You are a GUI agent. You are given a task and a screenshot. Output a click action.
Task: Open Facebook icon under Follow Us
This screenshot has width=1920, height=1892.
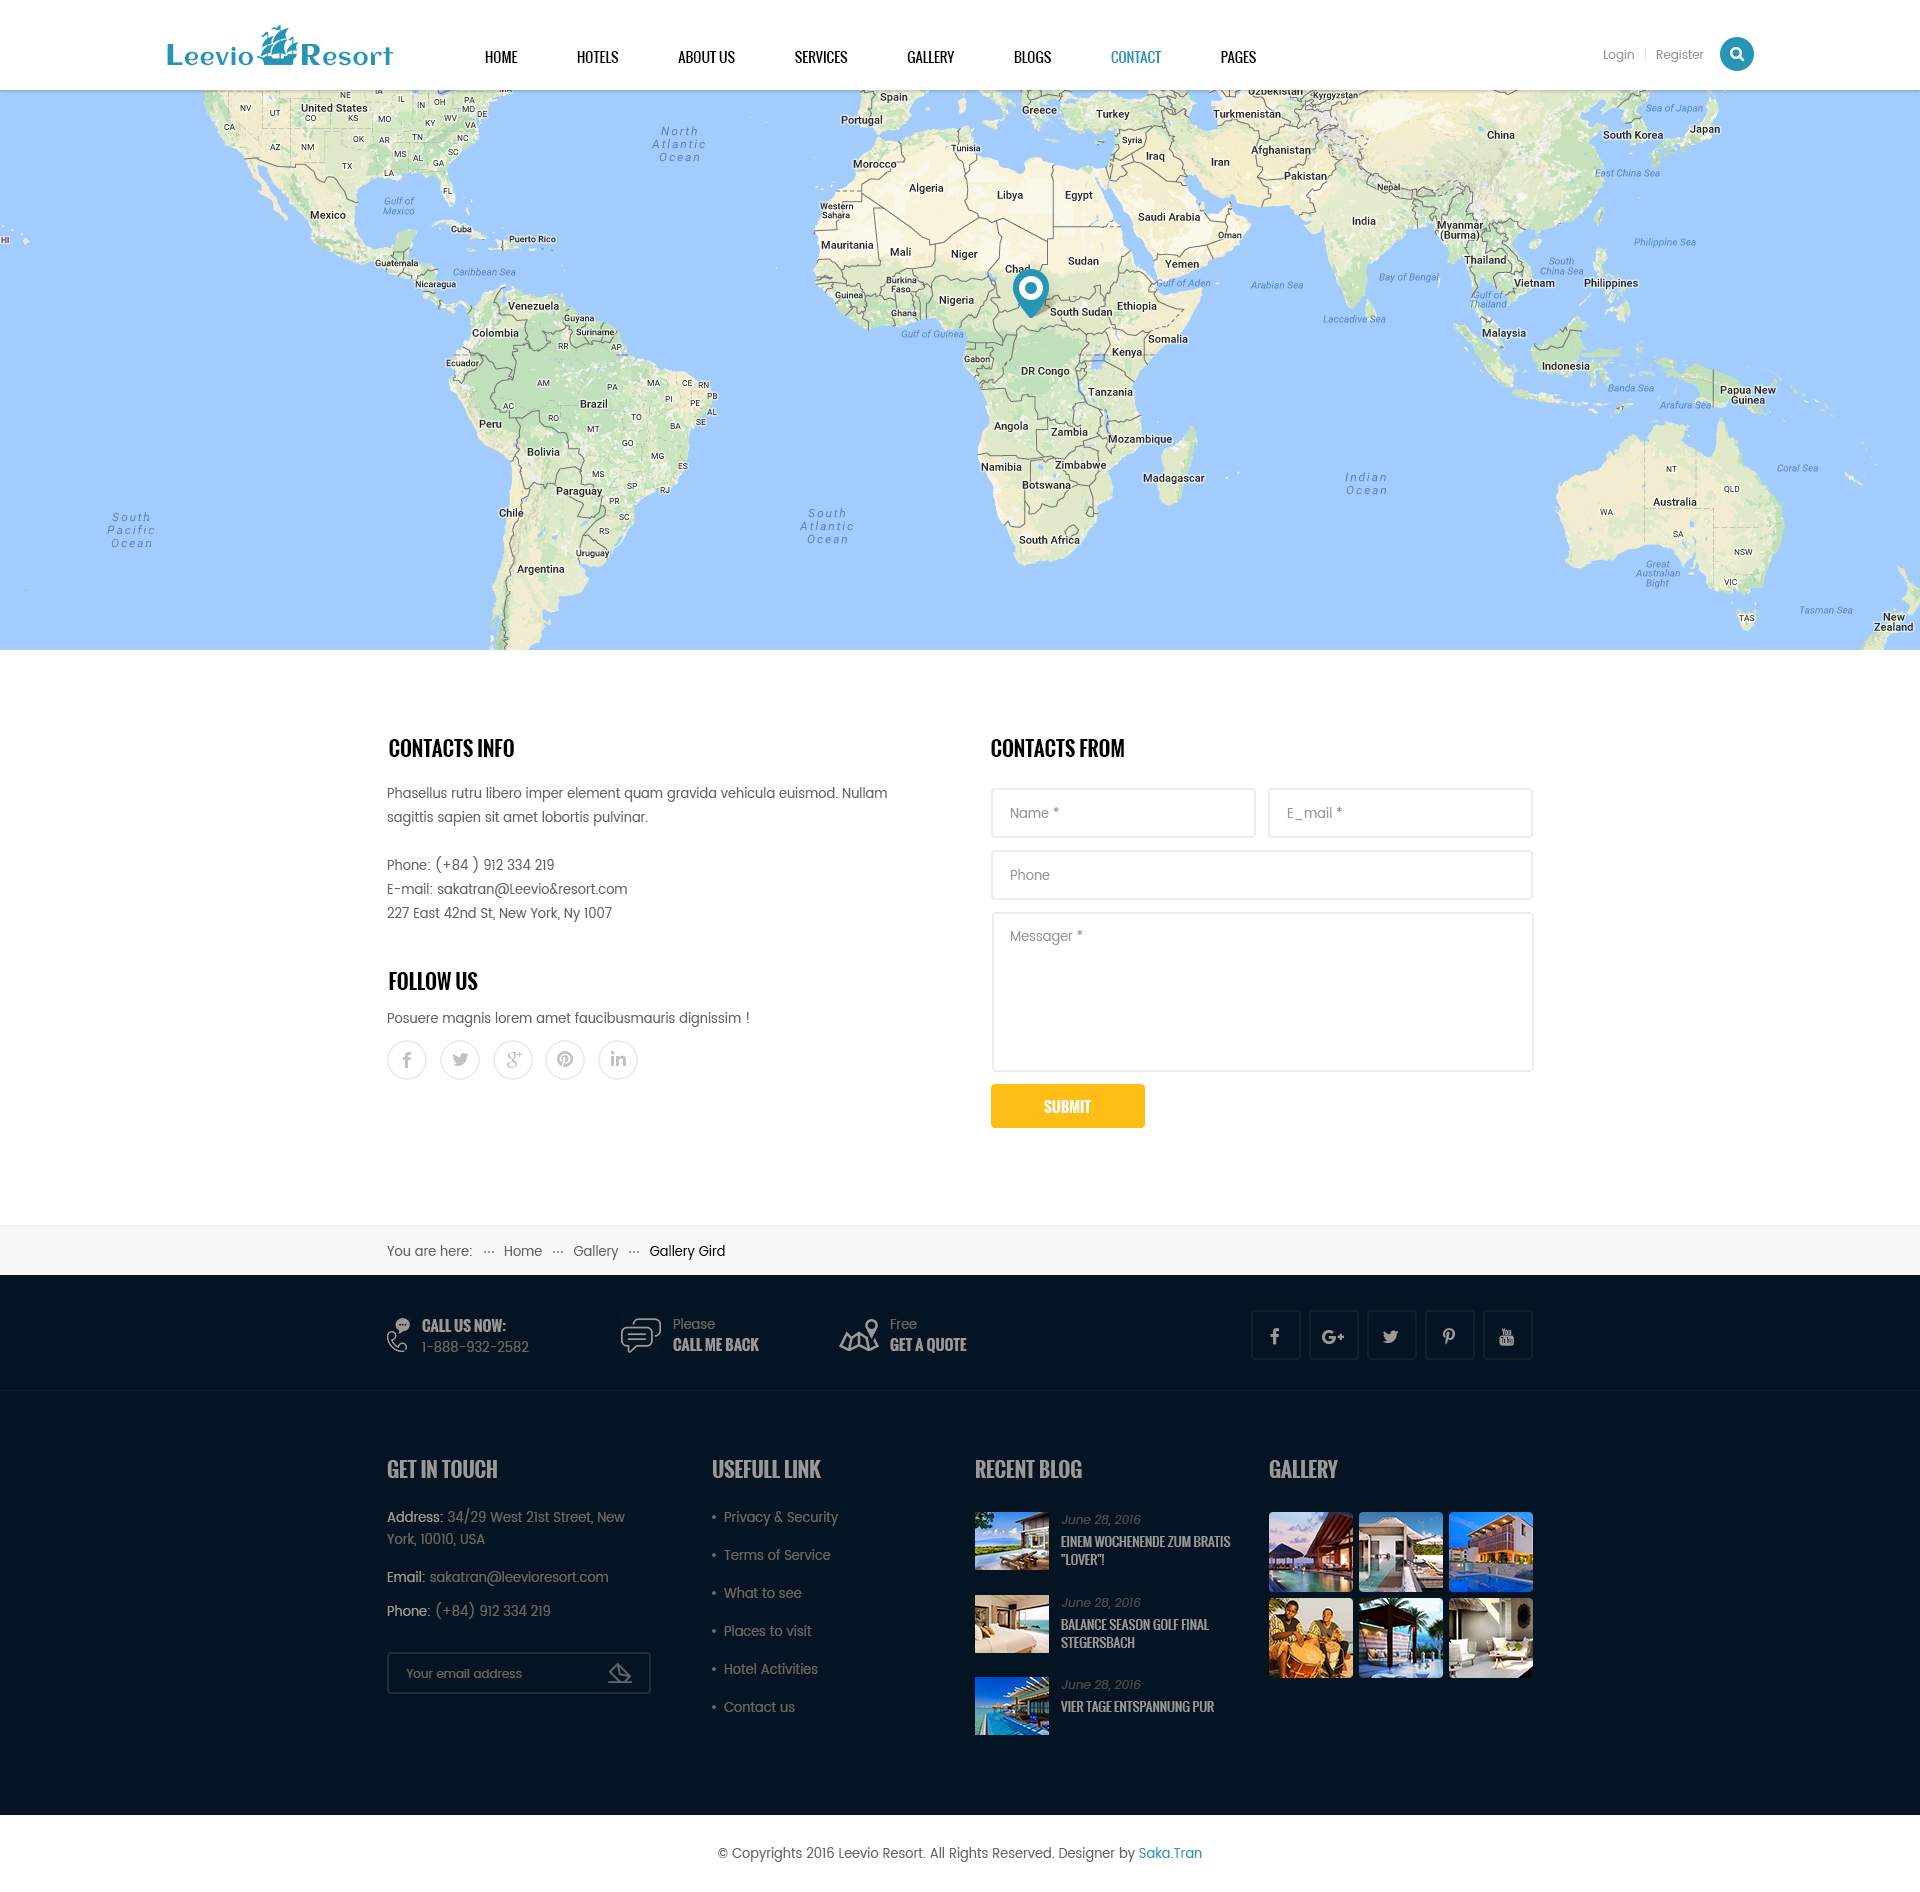(x=407, y=1060)
